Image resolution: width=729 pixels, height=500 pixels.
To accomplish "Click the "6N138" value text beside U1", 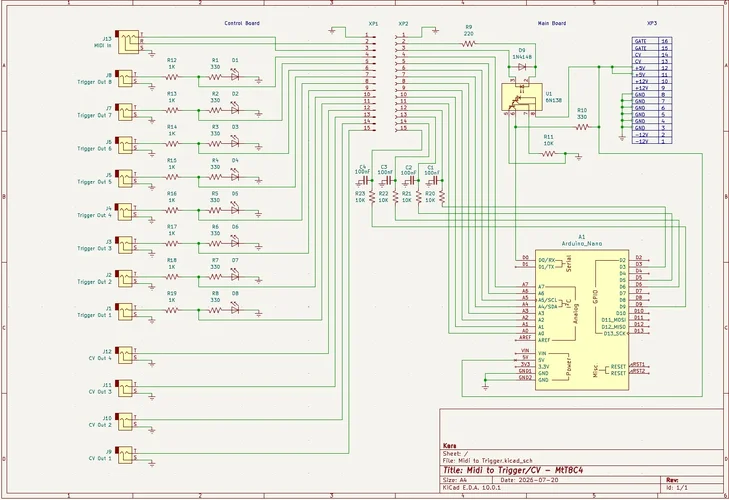I will [553, 100].
